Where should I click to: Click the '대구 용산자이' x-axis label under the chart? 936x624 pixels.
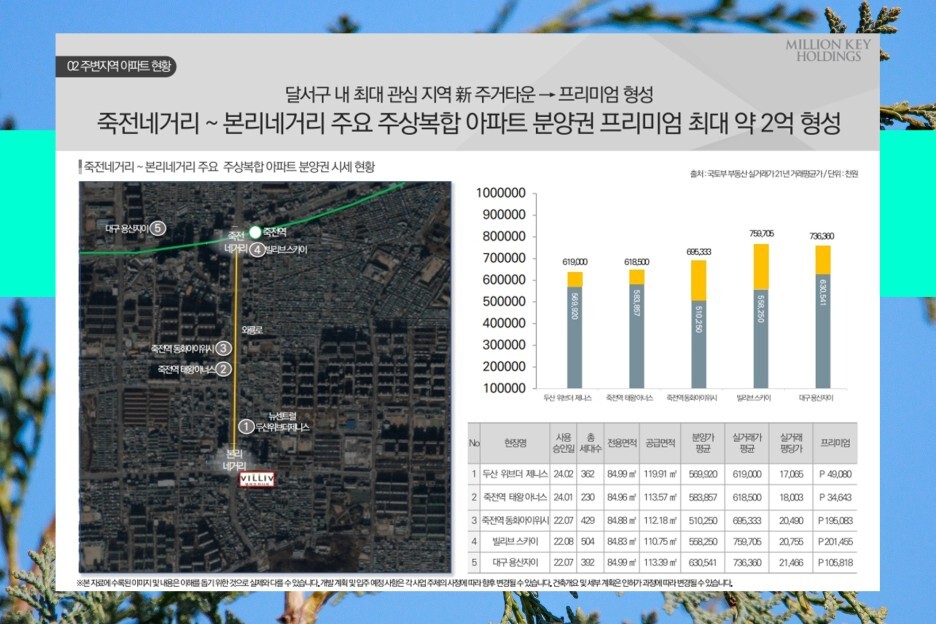click(816, 398)
